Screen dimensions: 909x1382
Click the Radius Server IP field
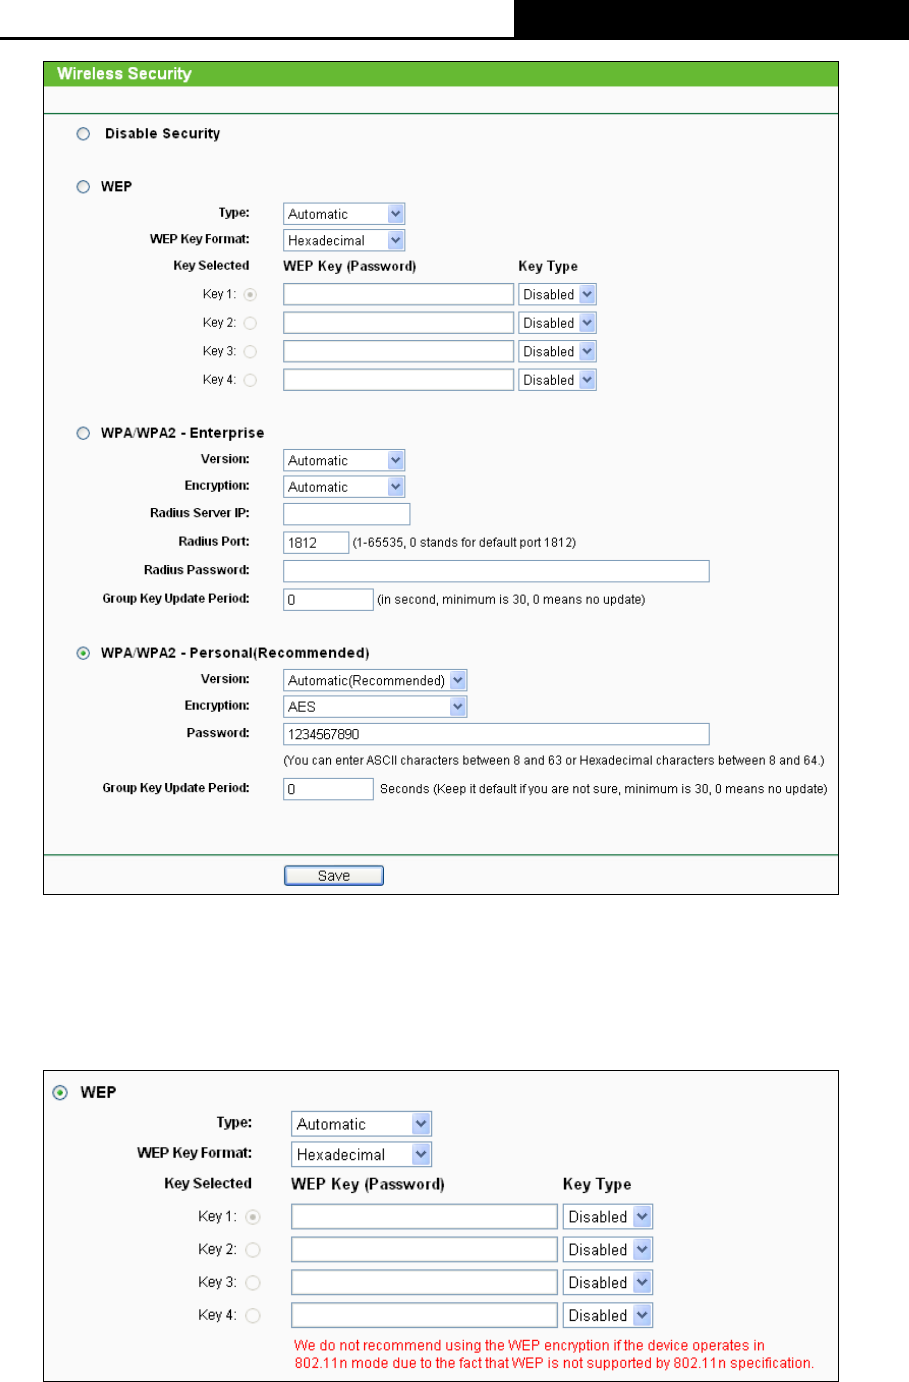point(347,514)
